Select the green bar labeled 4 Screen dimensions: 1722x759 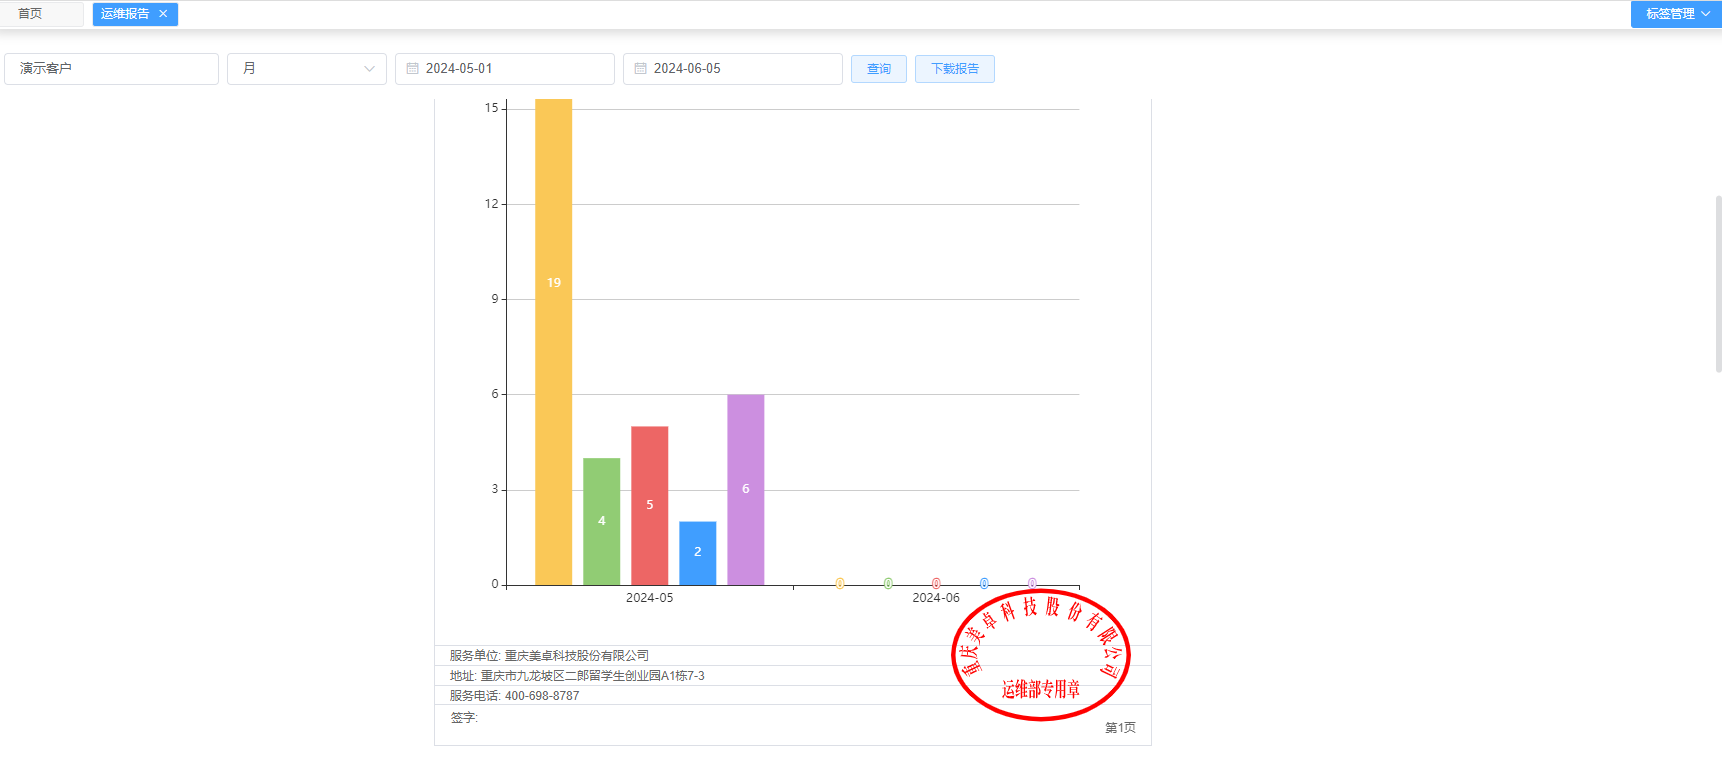[601, 521]
